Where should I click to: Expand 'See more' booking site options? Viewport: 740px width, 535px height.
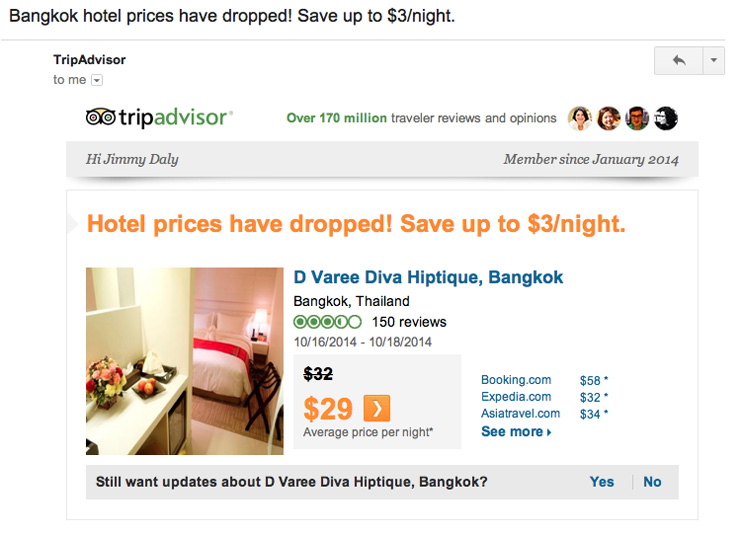click(x=516, y=432)
